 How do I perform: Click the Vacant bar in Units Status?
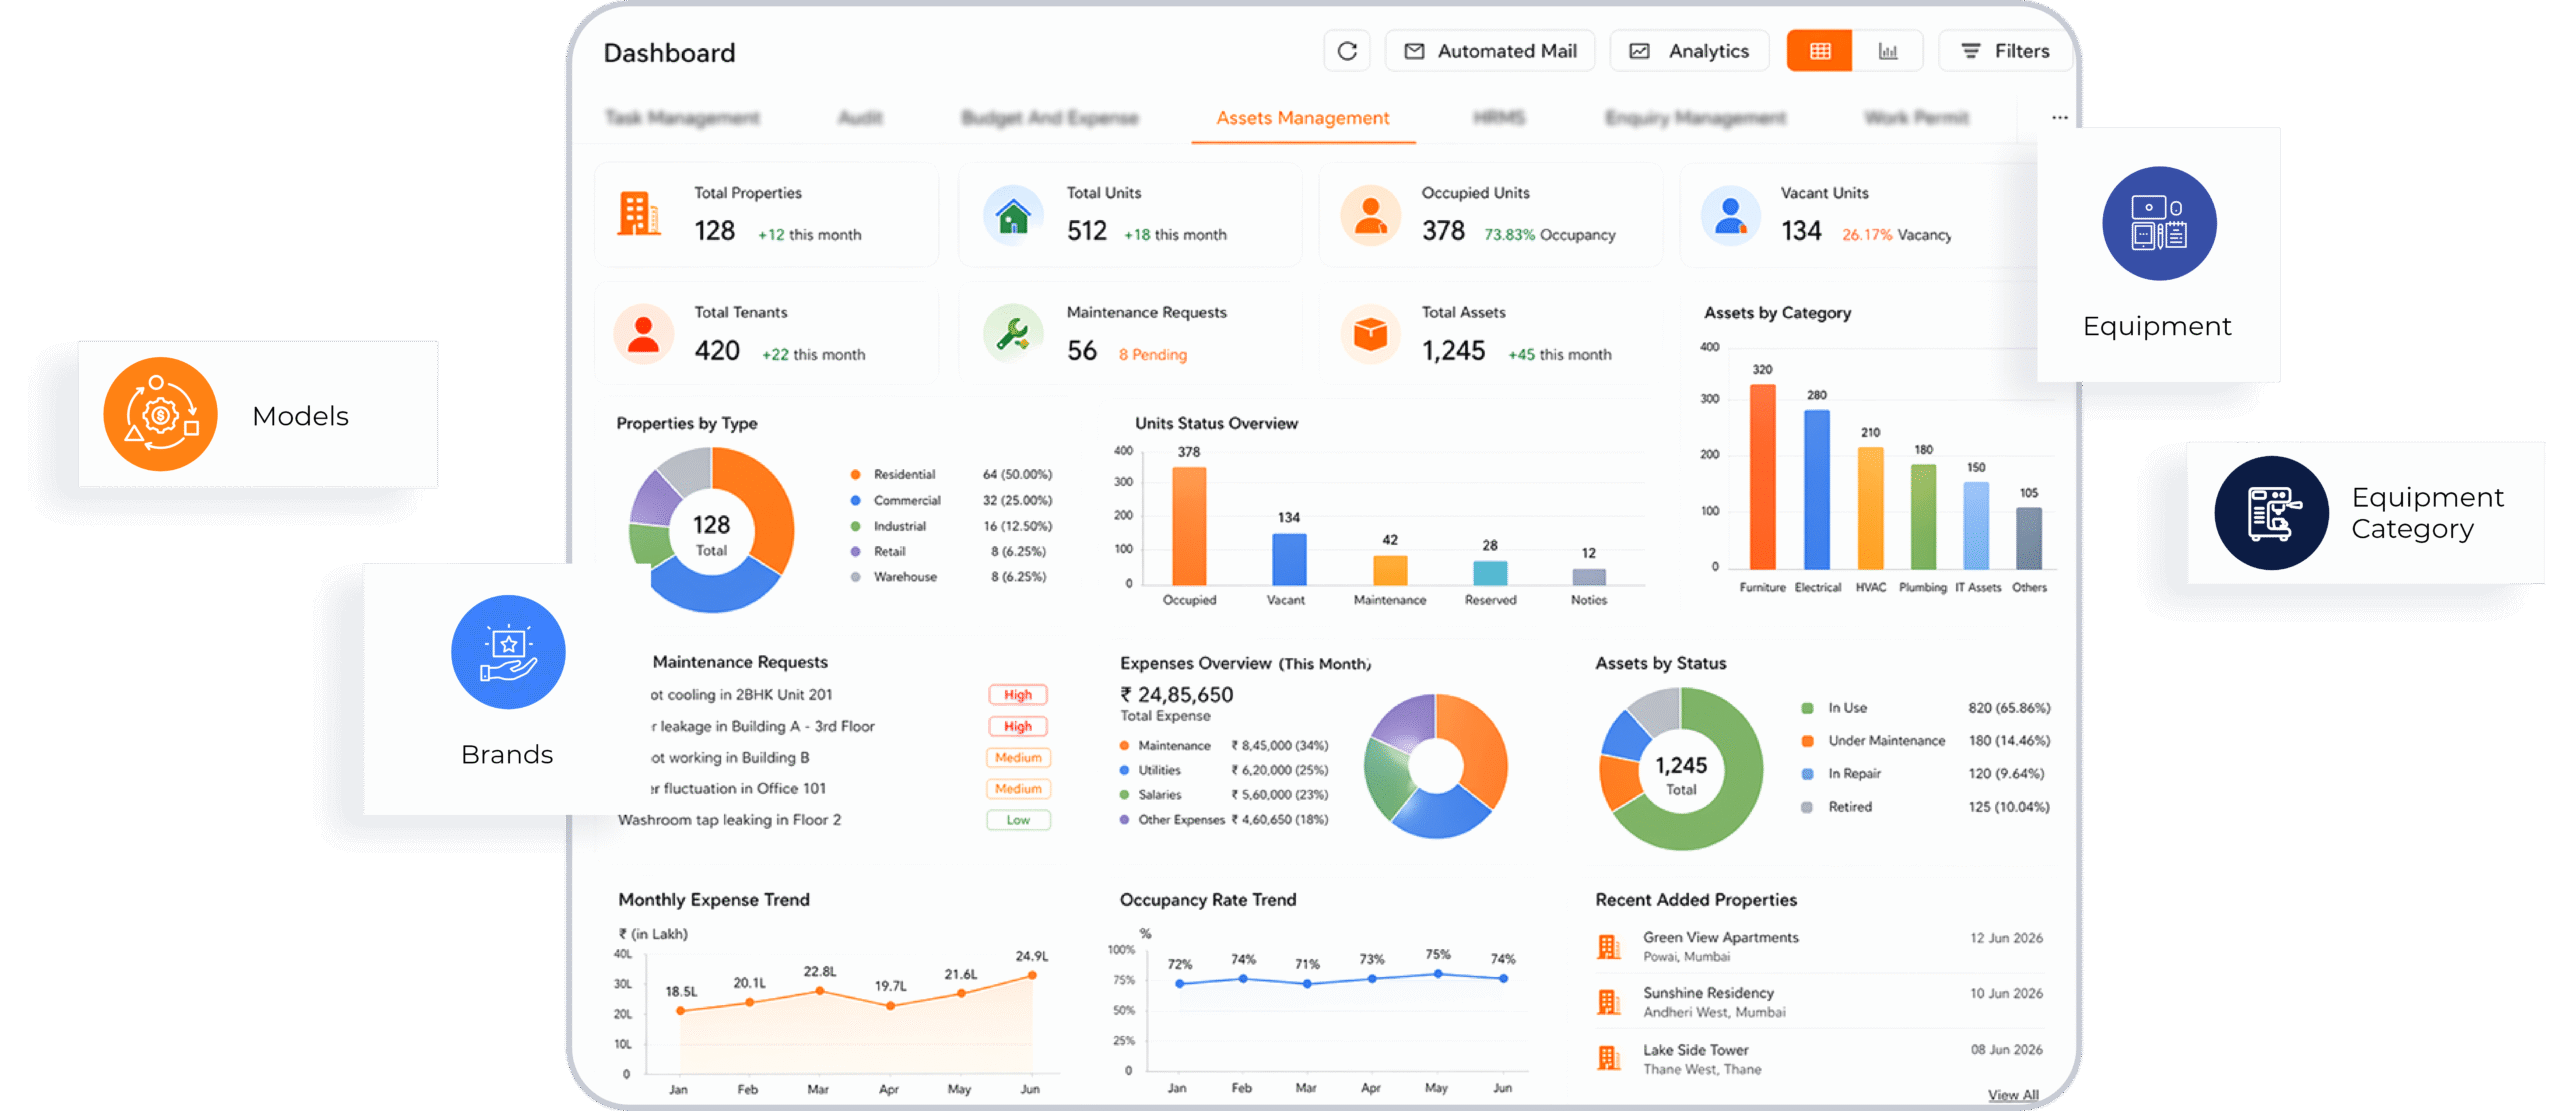[x=1289, y=559]
